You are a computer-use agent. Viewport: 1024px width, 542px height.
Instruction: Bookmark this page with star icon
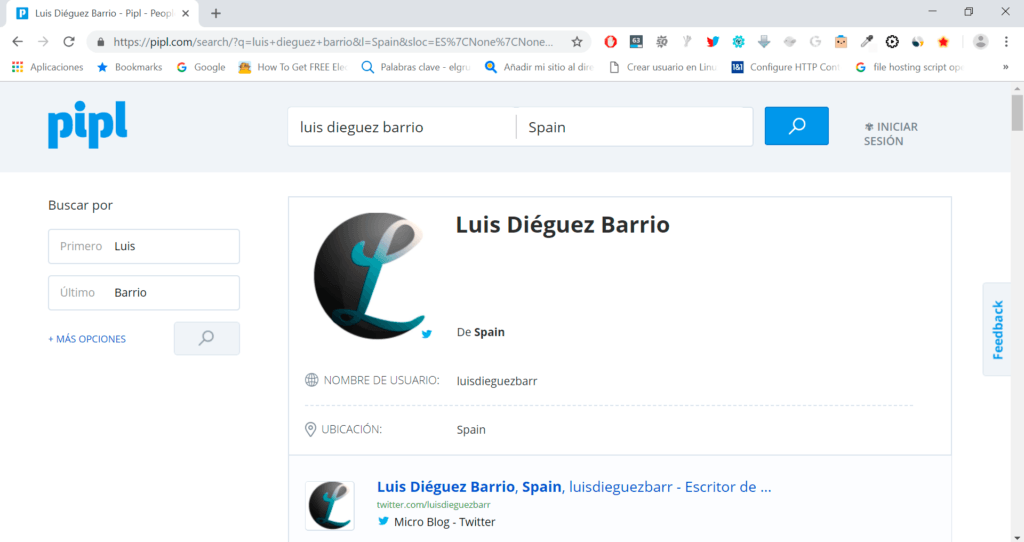[577, 42]
